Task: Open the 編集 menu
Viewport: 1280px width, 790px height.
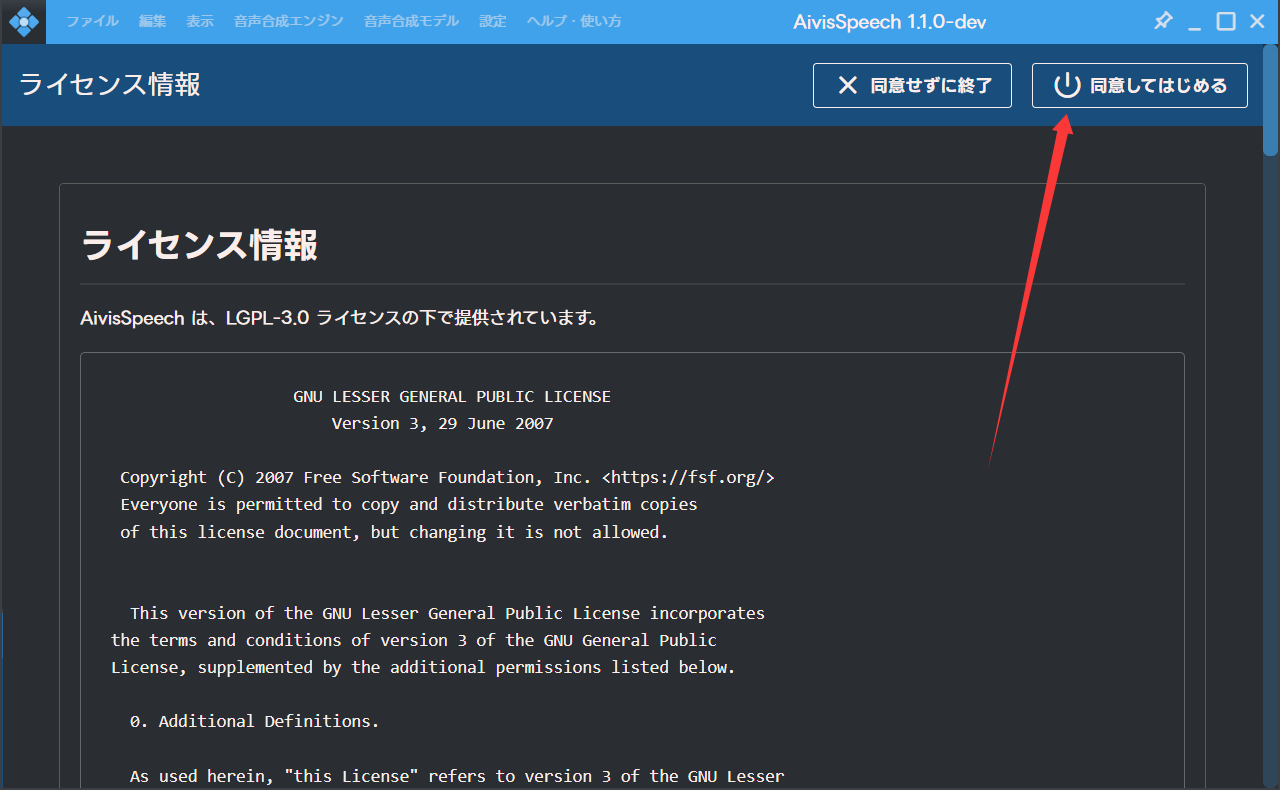Action: pyautogui.click(x=153, y=21)
